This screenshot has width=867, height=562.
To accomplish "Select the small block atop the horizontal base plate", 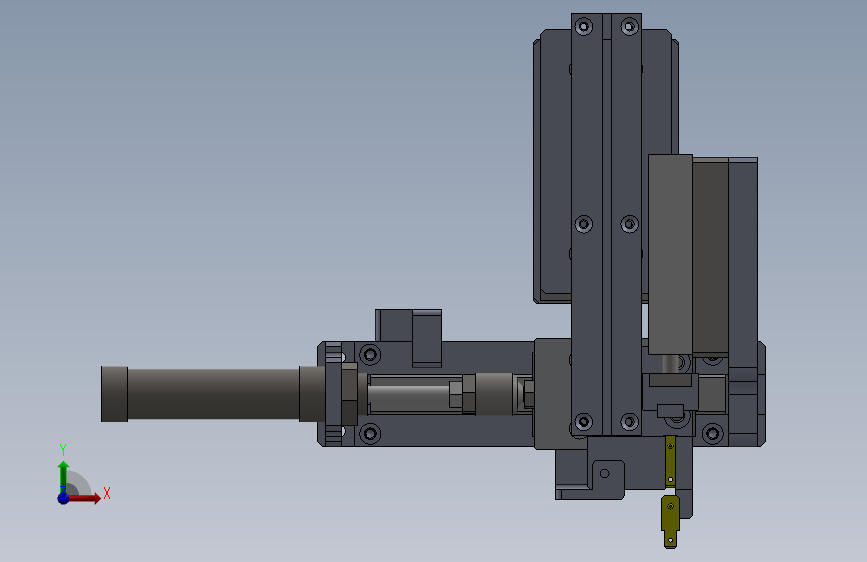I will (409, 337).
